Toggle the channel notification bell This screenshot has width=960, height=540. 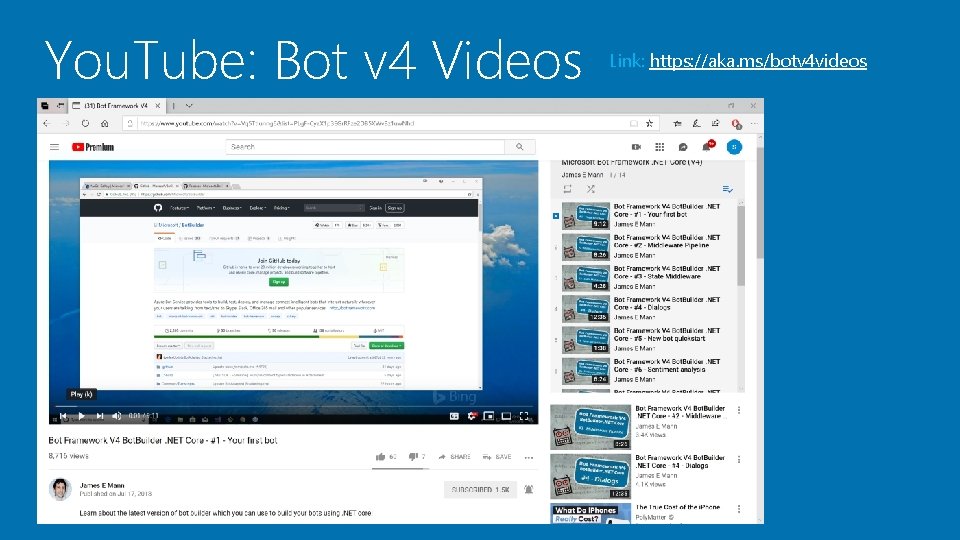528,490
